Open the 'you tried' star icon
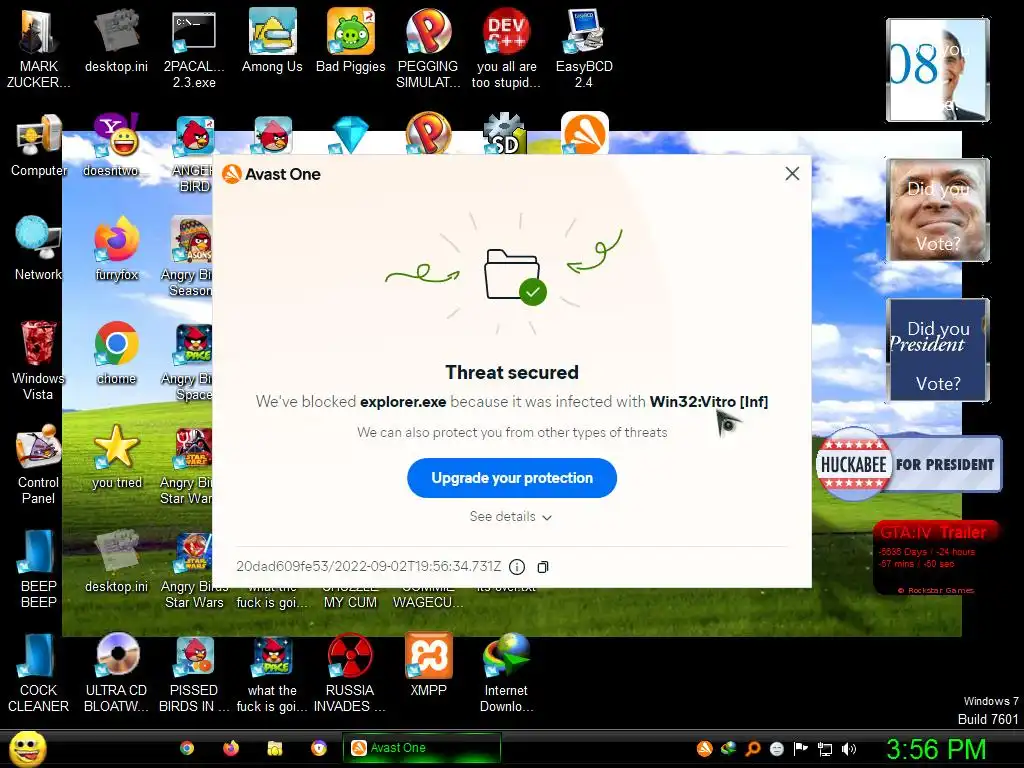Image resolution: width=1024 pixels, height=768 pixels. tap(116, 456)
